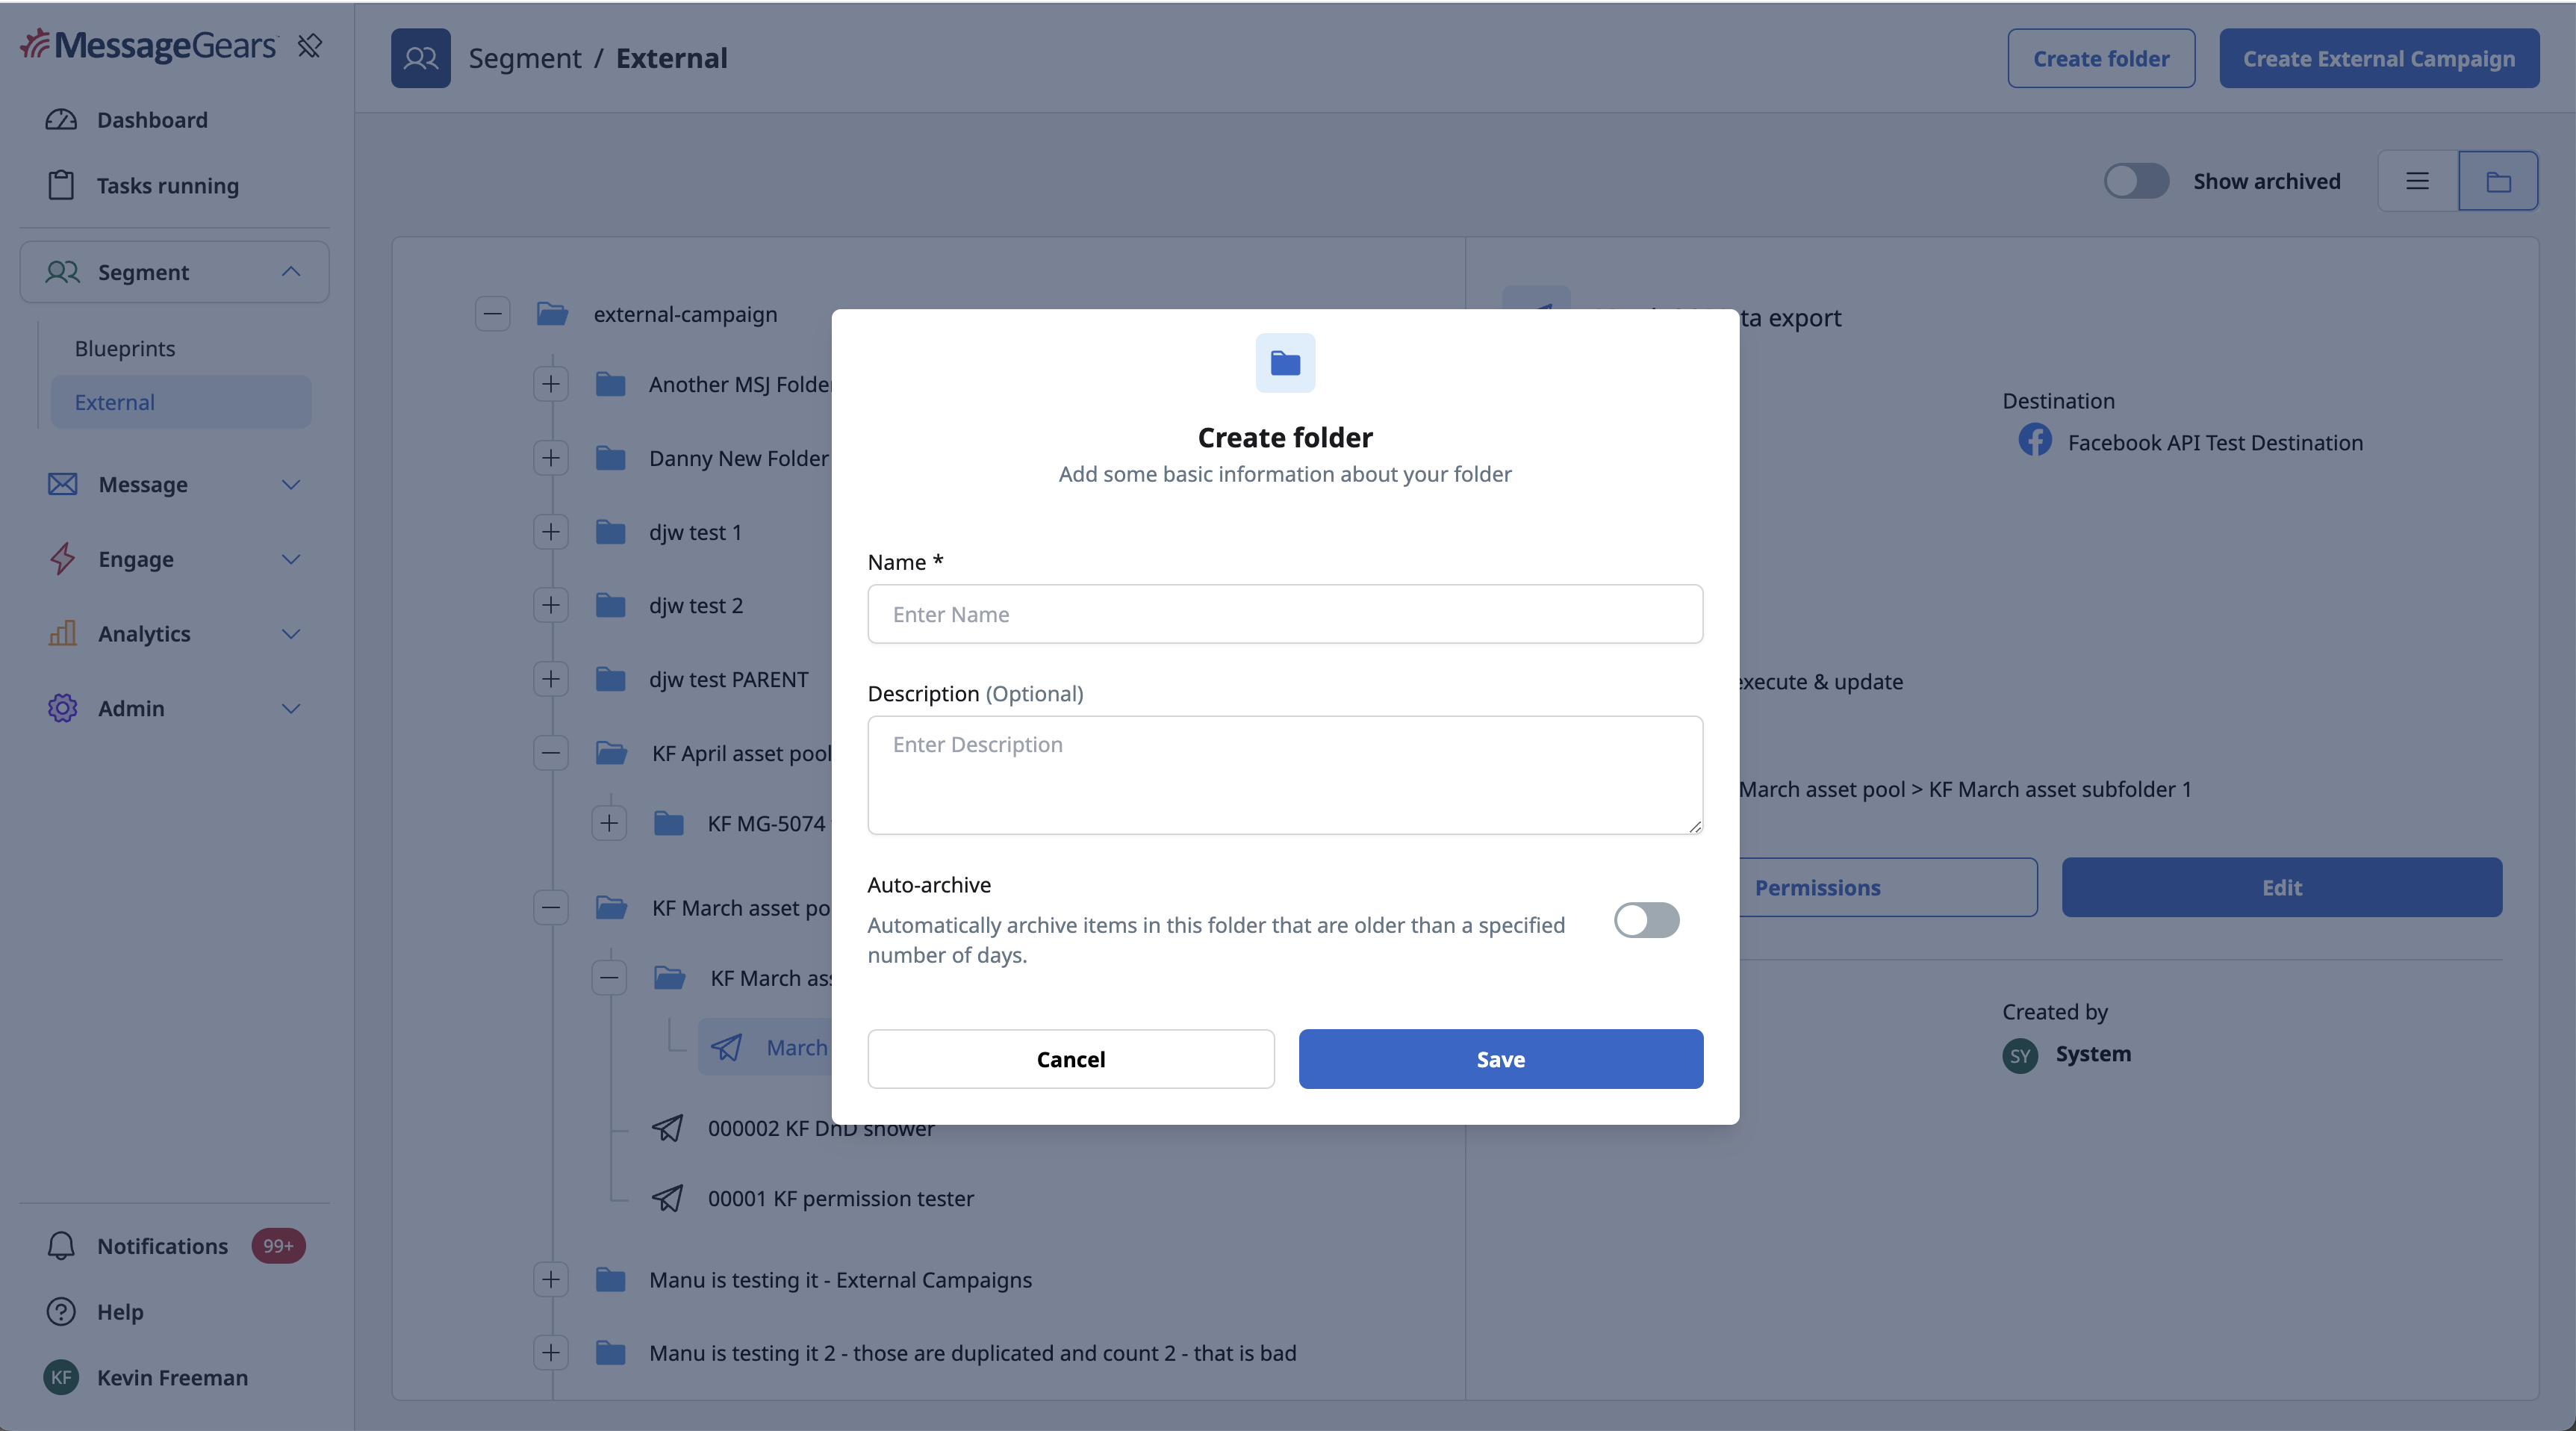
Task: Click the Admin gear icon
Action: 62,708
